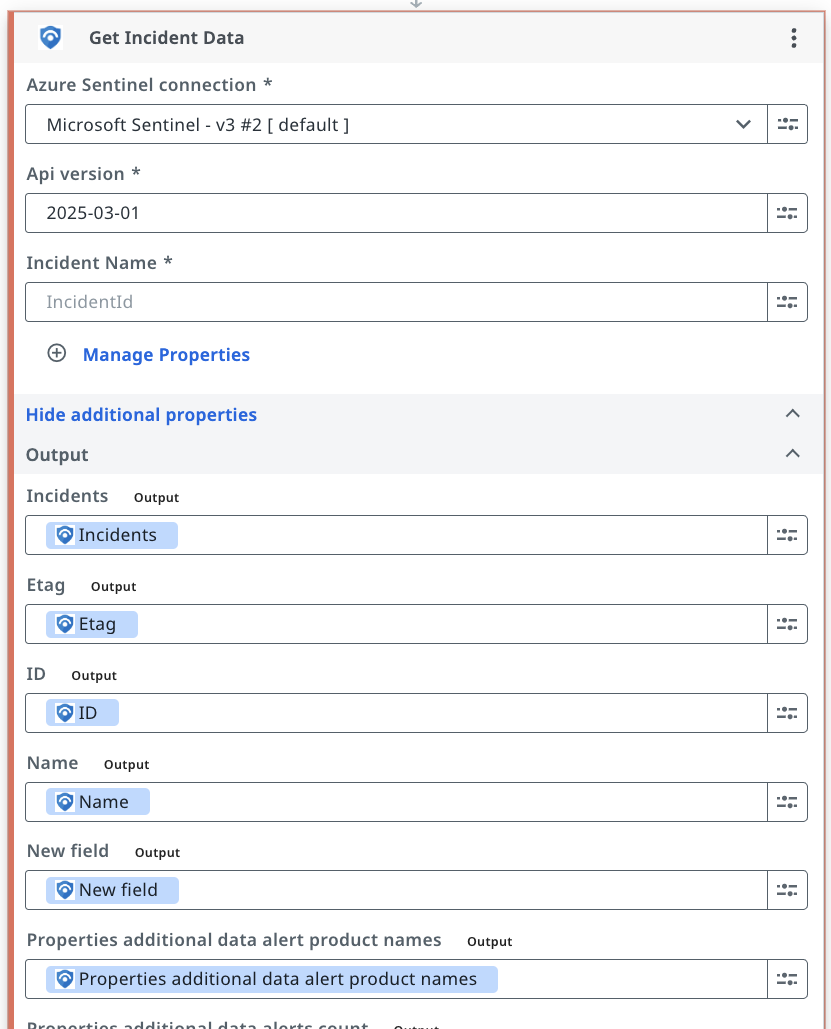This screenshot has height=1029, width=831.
Task: Open field options icon beside Name output
Action: [787, 802]
